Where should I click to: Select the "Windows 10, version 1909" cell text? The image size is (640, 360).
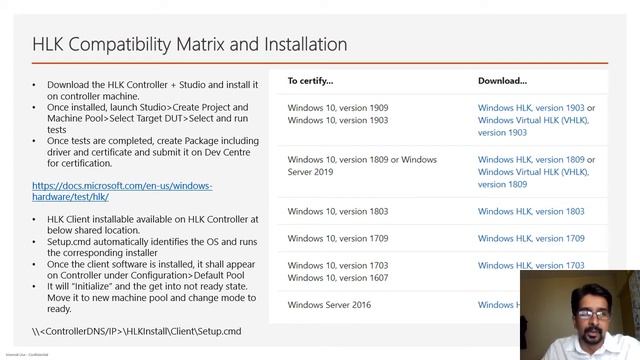pyautogui.click(x=338, y=108)
